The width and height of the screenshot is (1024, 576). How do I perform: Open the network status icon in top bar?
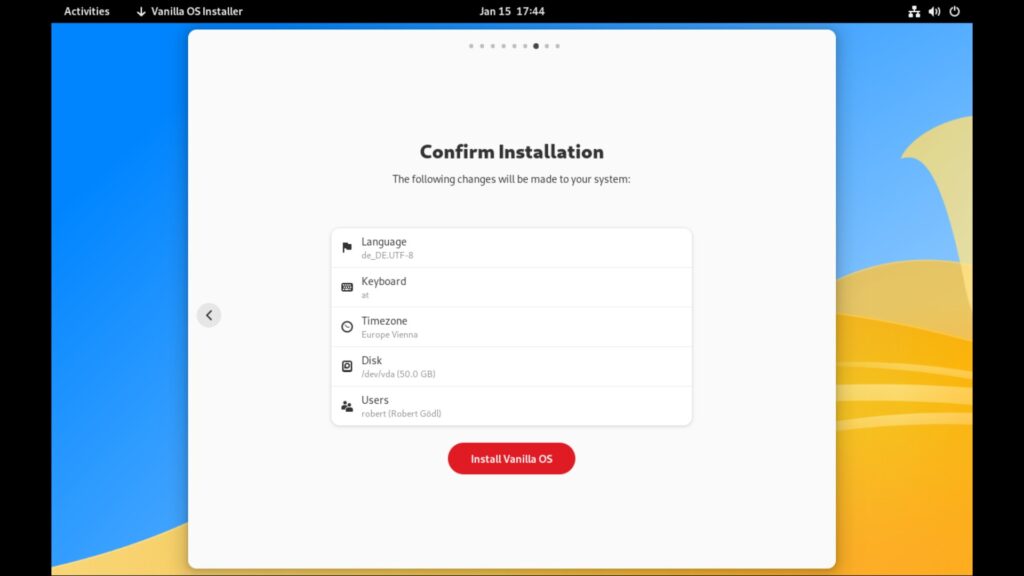[x=914, y=11]
